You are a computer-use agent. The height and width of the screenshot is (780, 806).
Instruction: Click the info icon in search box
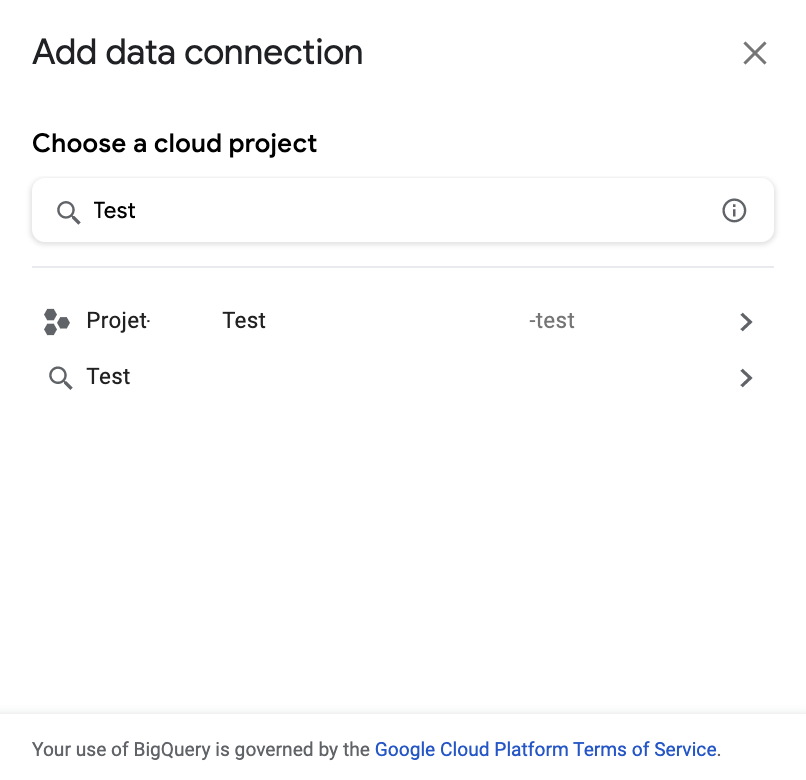click(x=734, y=211)
